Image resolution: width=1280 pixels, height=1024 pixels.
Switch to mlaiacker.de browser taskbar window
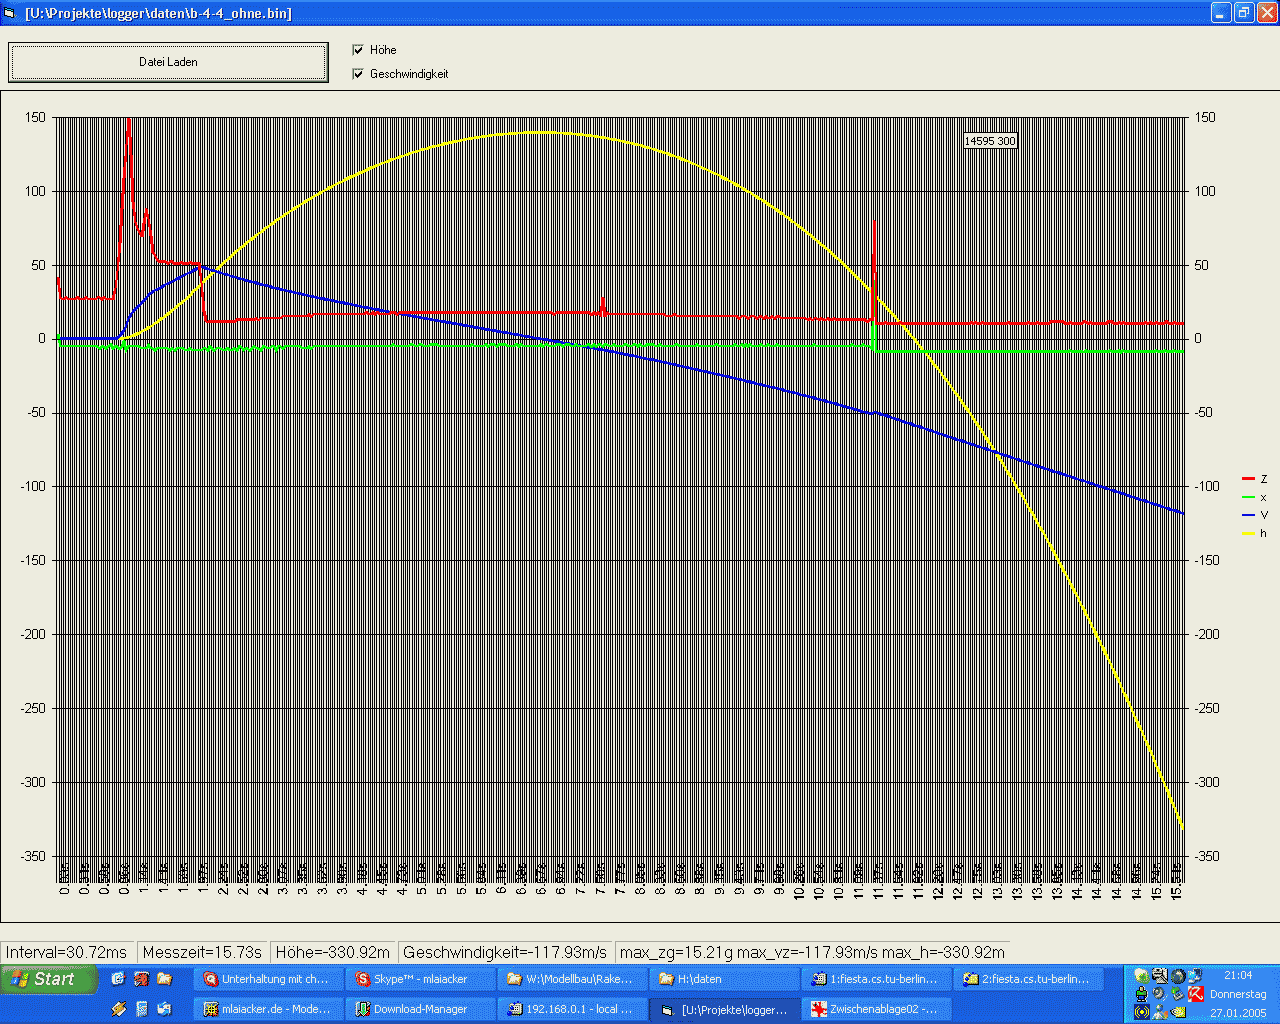point(267,1009)
